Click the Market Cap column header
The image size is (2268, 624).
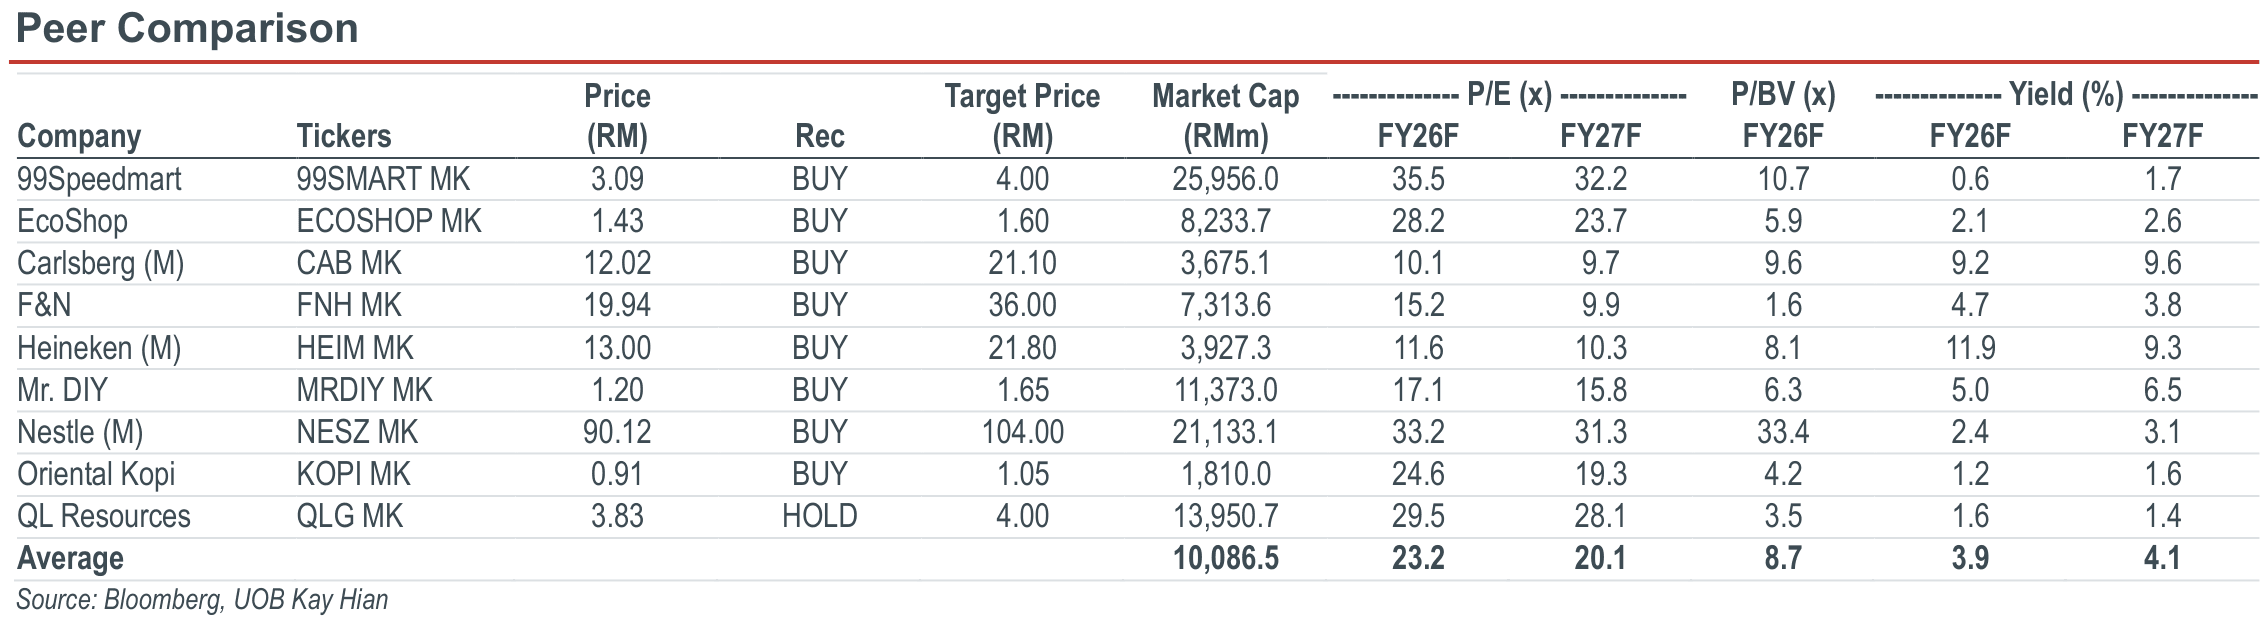1225,116
